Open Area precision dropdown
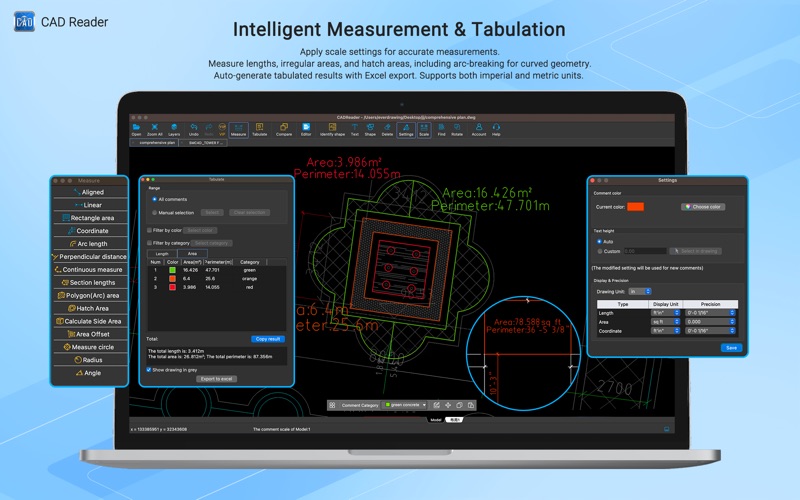This screenshot has width=800, height=500. (711, 322)
